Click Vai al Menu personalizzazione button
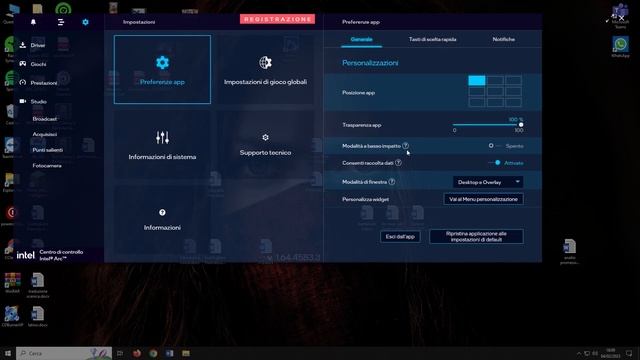The height and width of the screenshot is (360, 640). point(483,199)
